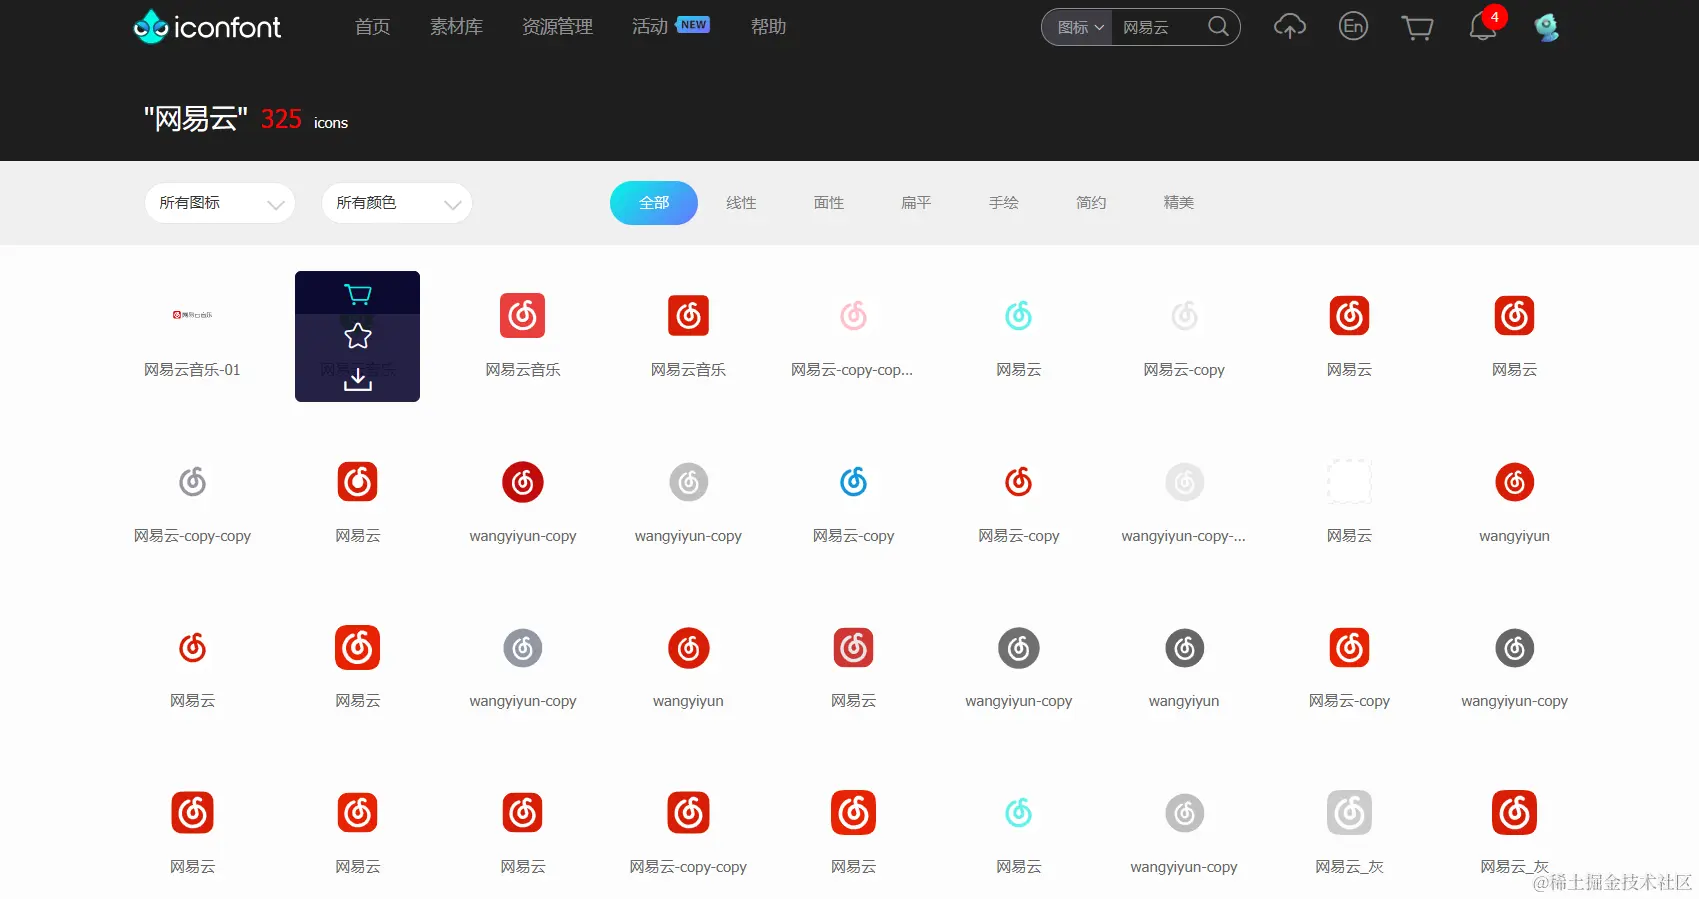Focus the search field containing 网易云
This screenshot has height=899, width=1699.
point(1158,27)
